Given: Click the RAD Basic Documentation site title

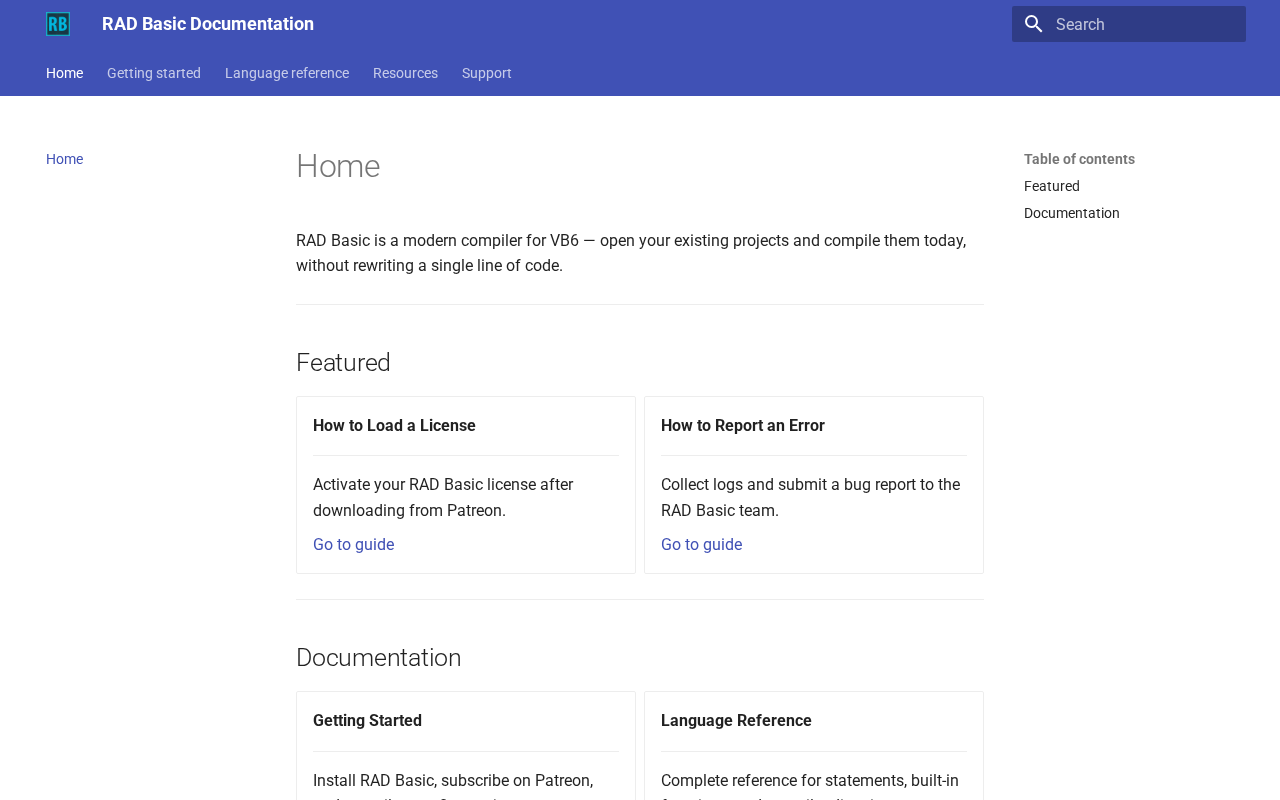Looking at the screenshot, I should [x=208, y=24].
